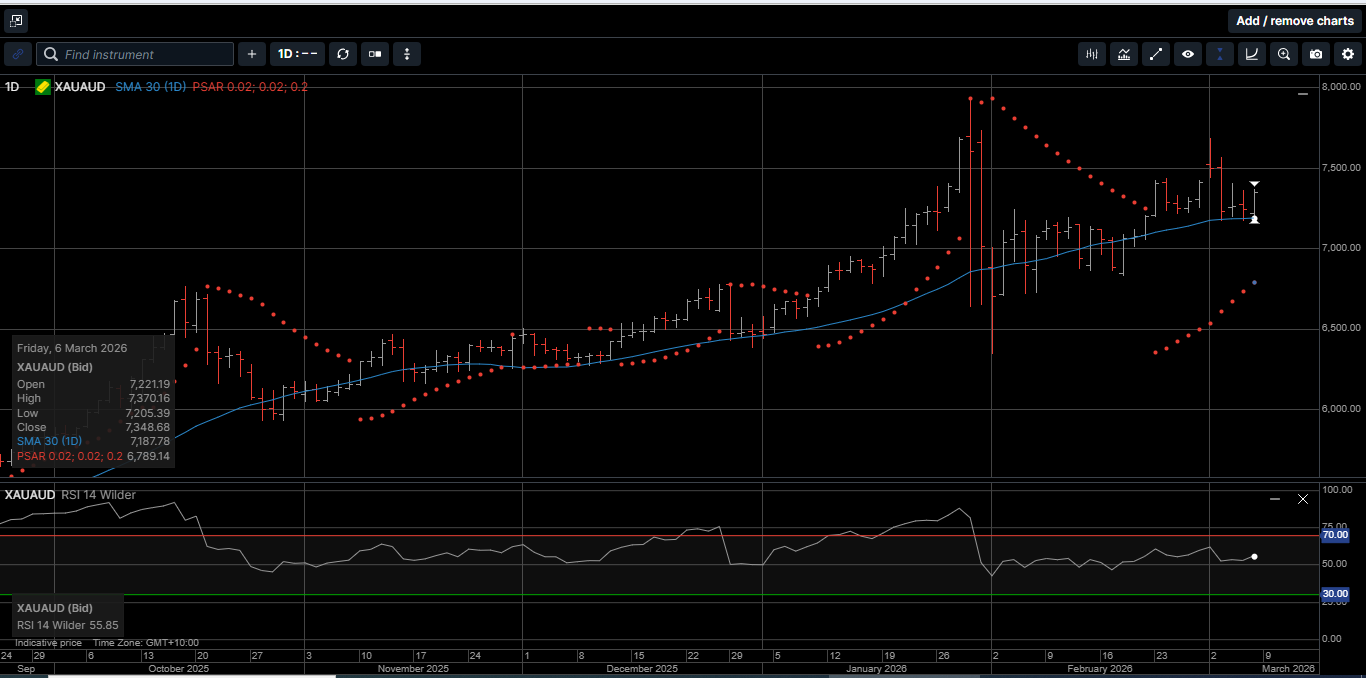Capture a chart snapshot with the camera icon
The image size is (1366, 678).
point(1315,54)
